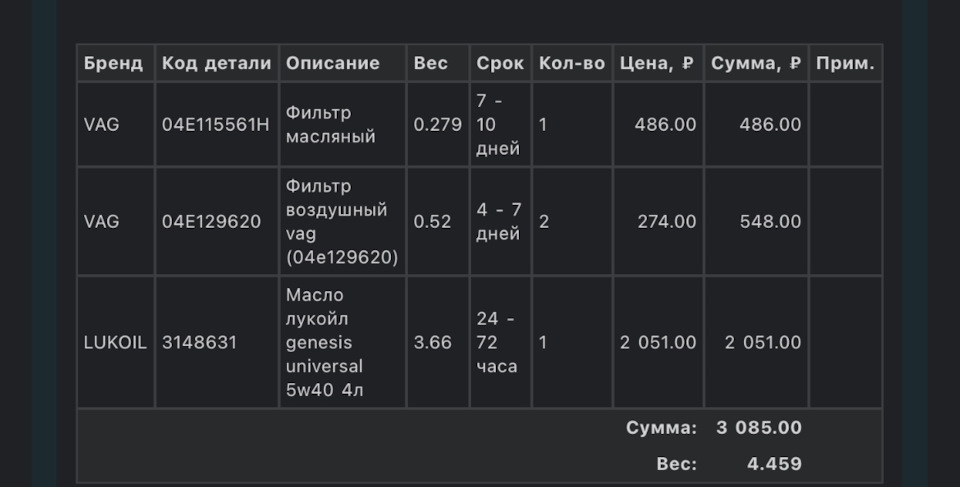Select Масло лукойл genesis description
960x487 pixels.
click(324, 342)
